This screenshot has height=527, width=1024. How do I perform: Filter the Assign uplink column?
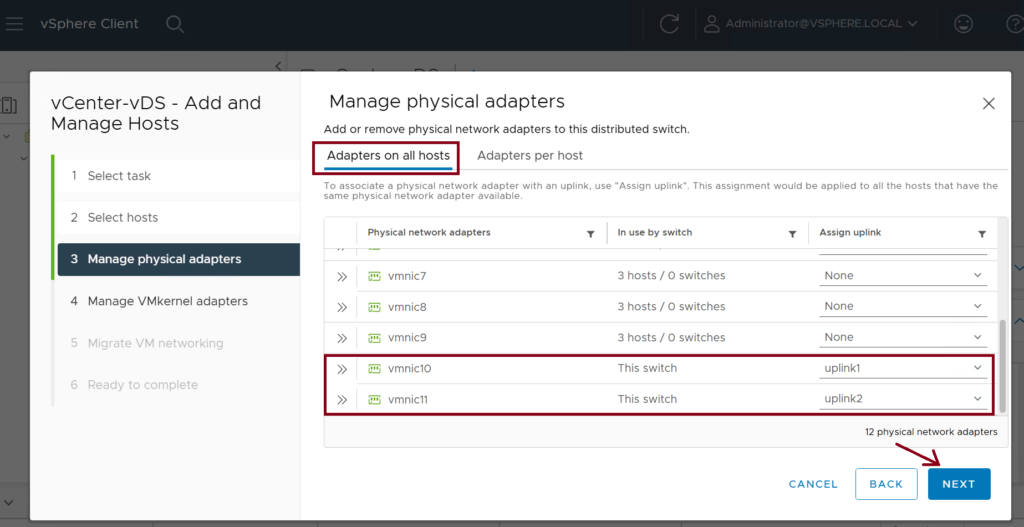tap(982, 234)
